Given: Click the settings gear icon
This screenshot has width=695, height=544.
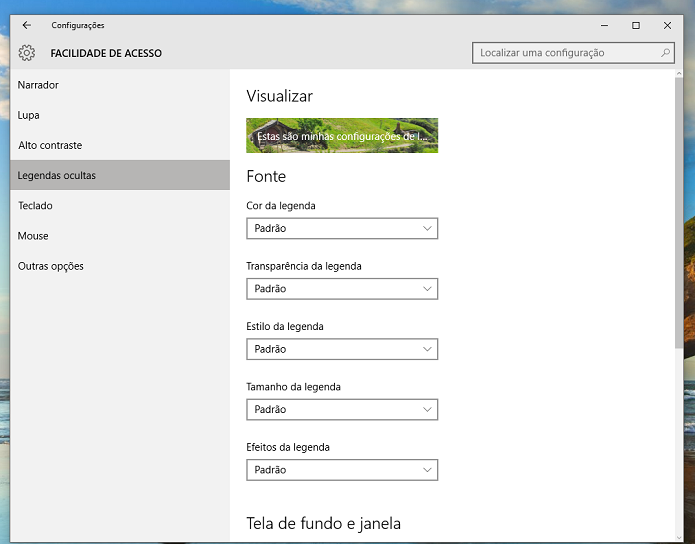Looking at the screenshot, I should click(27, 53).
